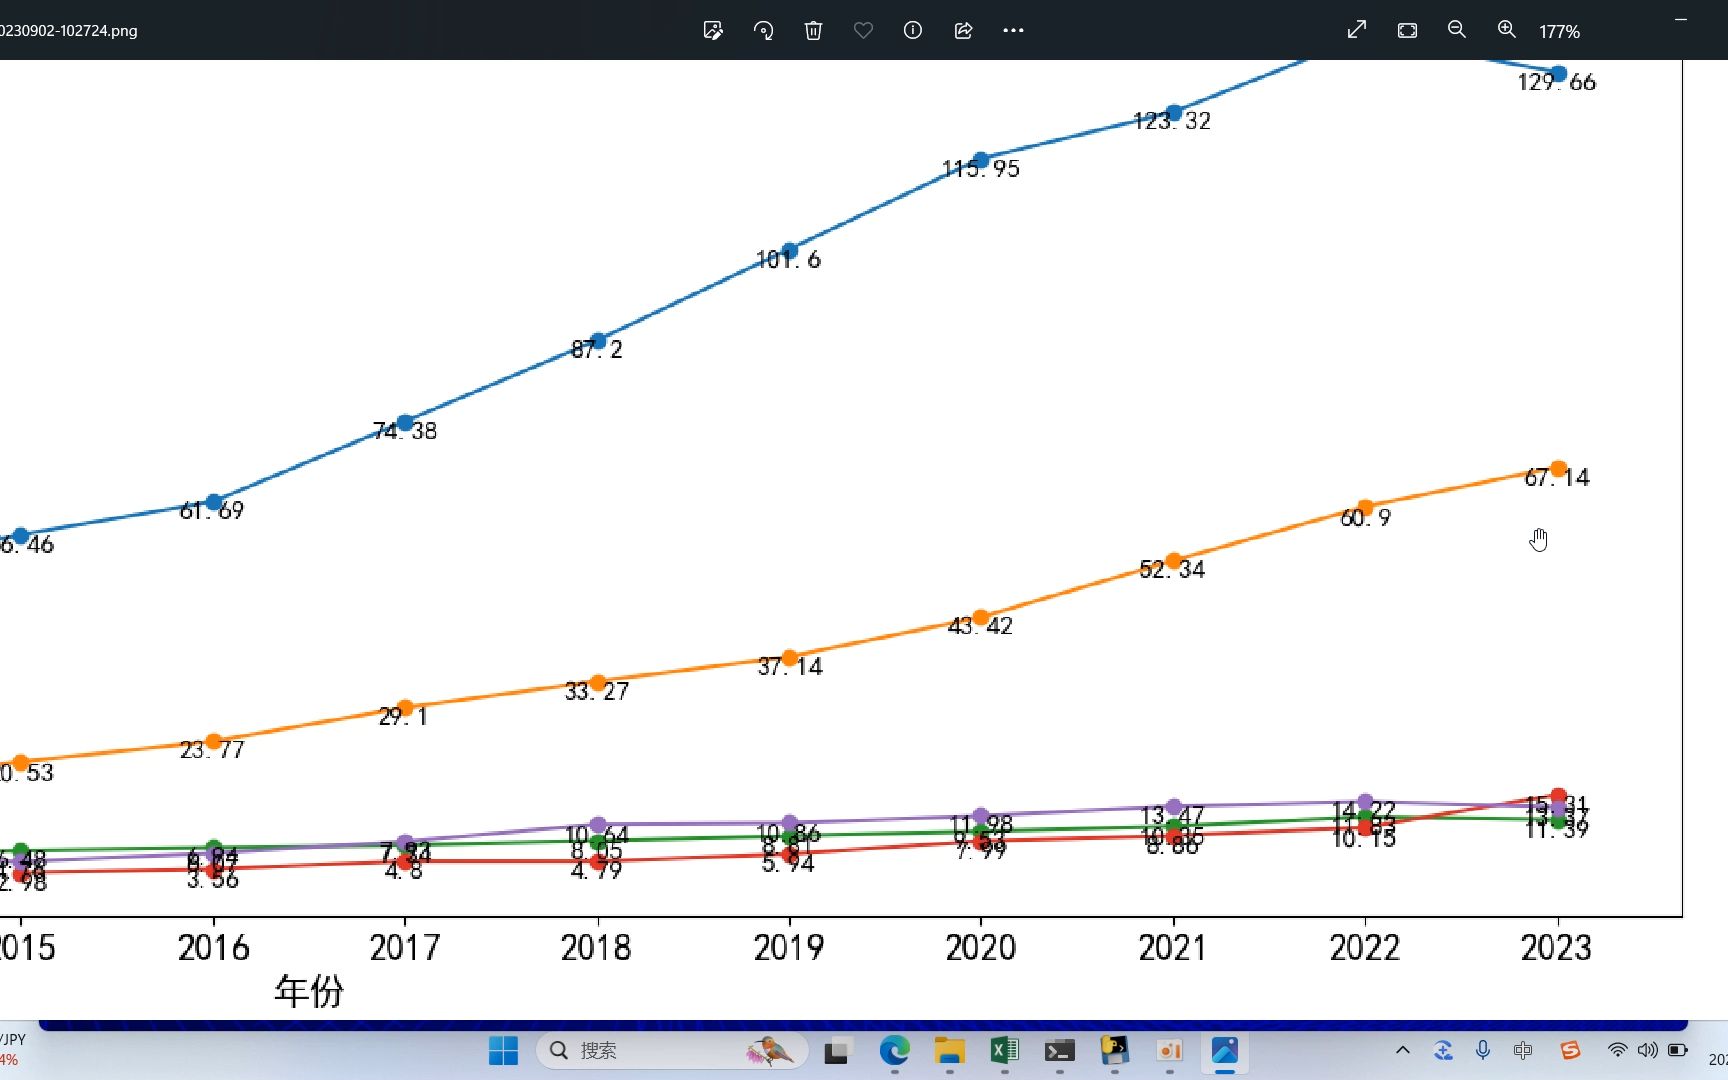Image resolution: width=1728 pixels, height=1080 pixels.
Task: Open the Wi-Fi network settings
Action: click(1617, 1050)
